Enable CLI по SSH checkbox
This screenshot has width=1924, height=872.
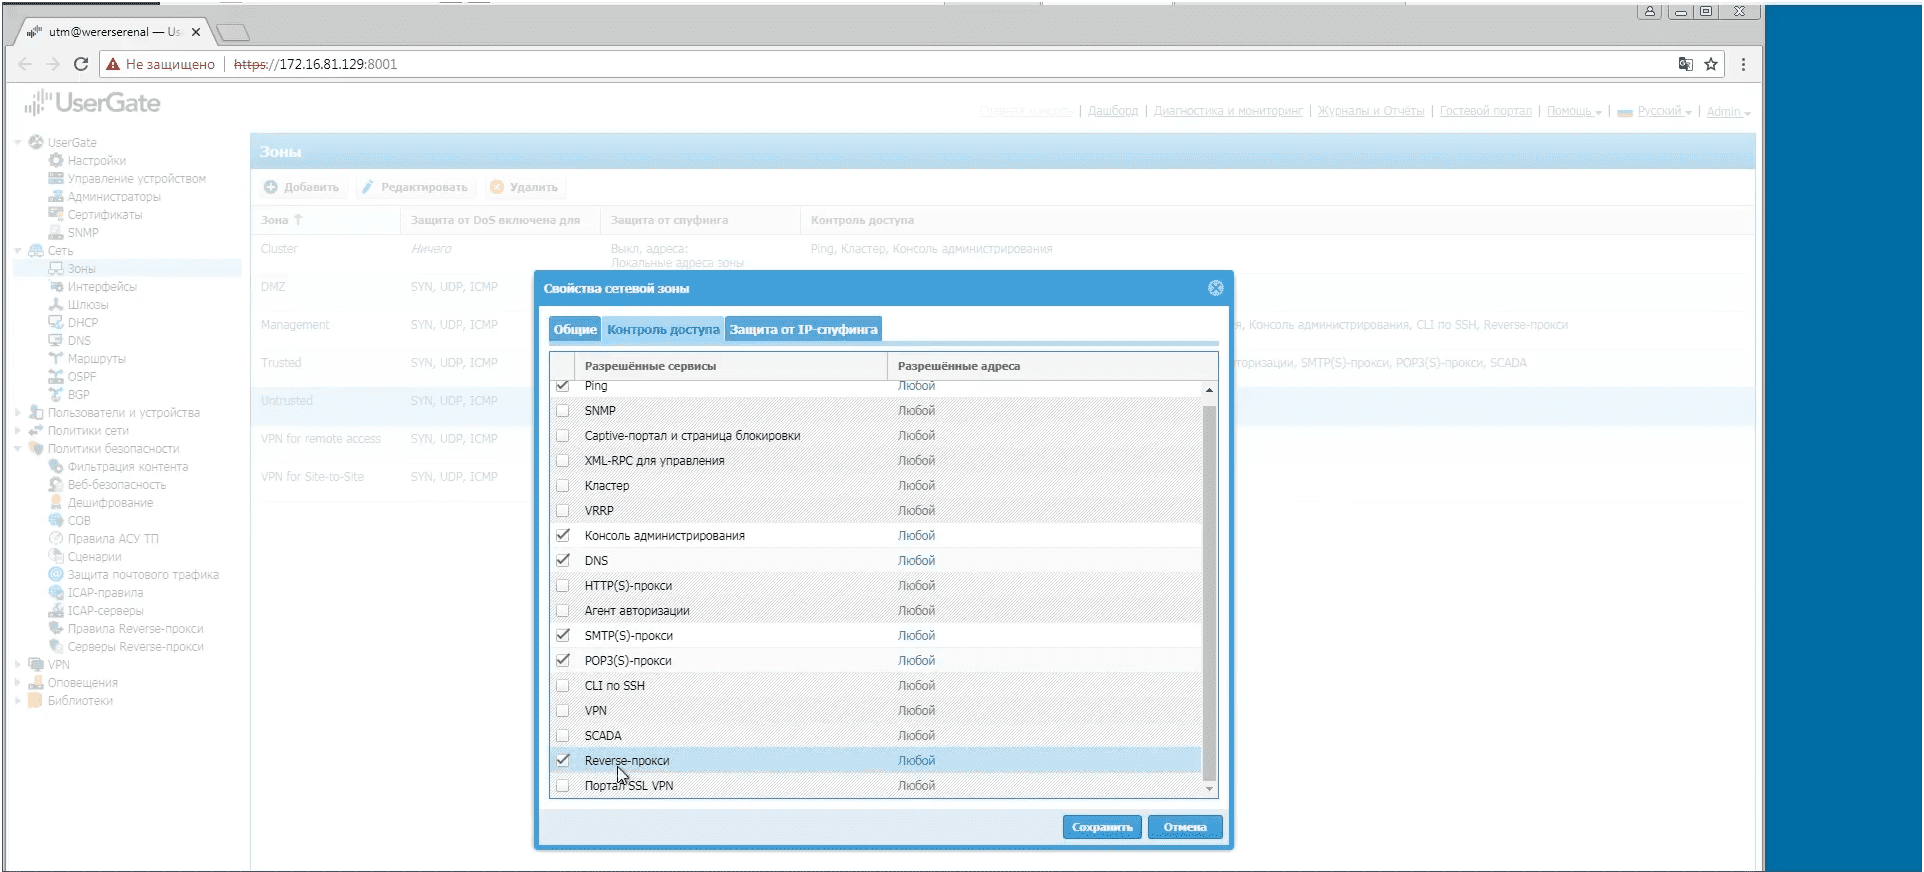562,686
